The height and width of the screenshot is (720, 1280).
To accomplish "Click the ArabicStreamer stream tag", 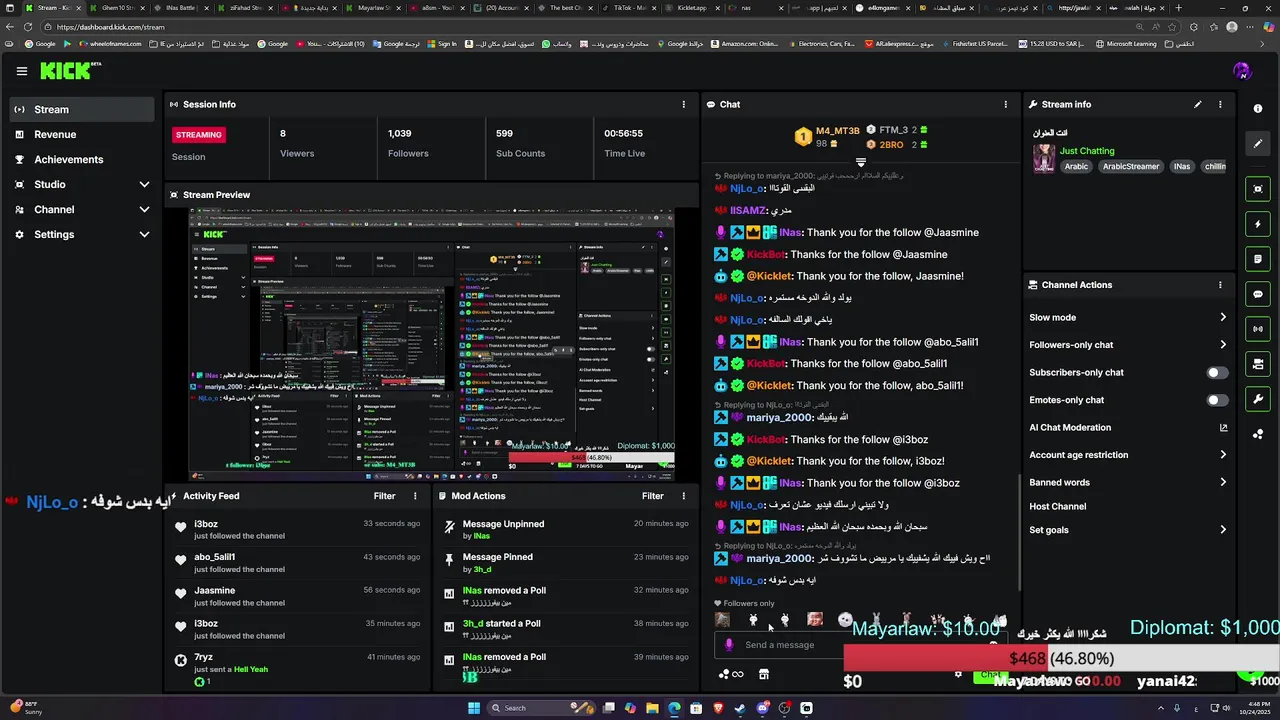I will pos(1131,167).
